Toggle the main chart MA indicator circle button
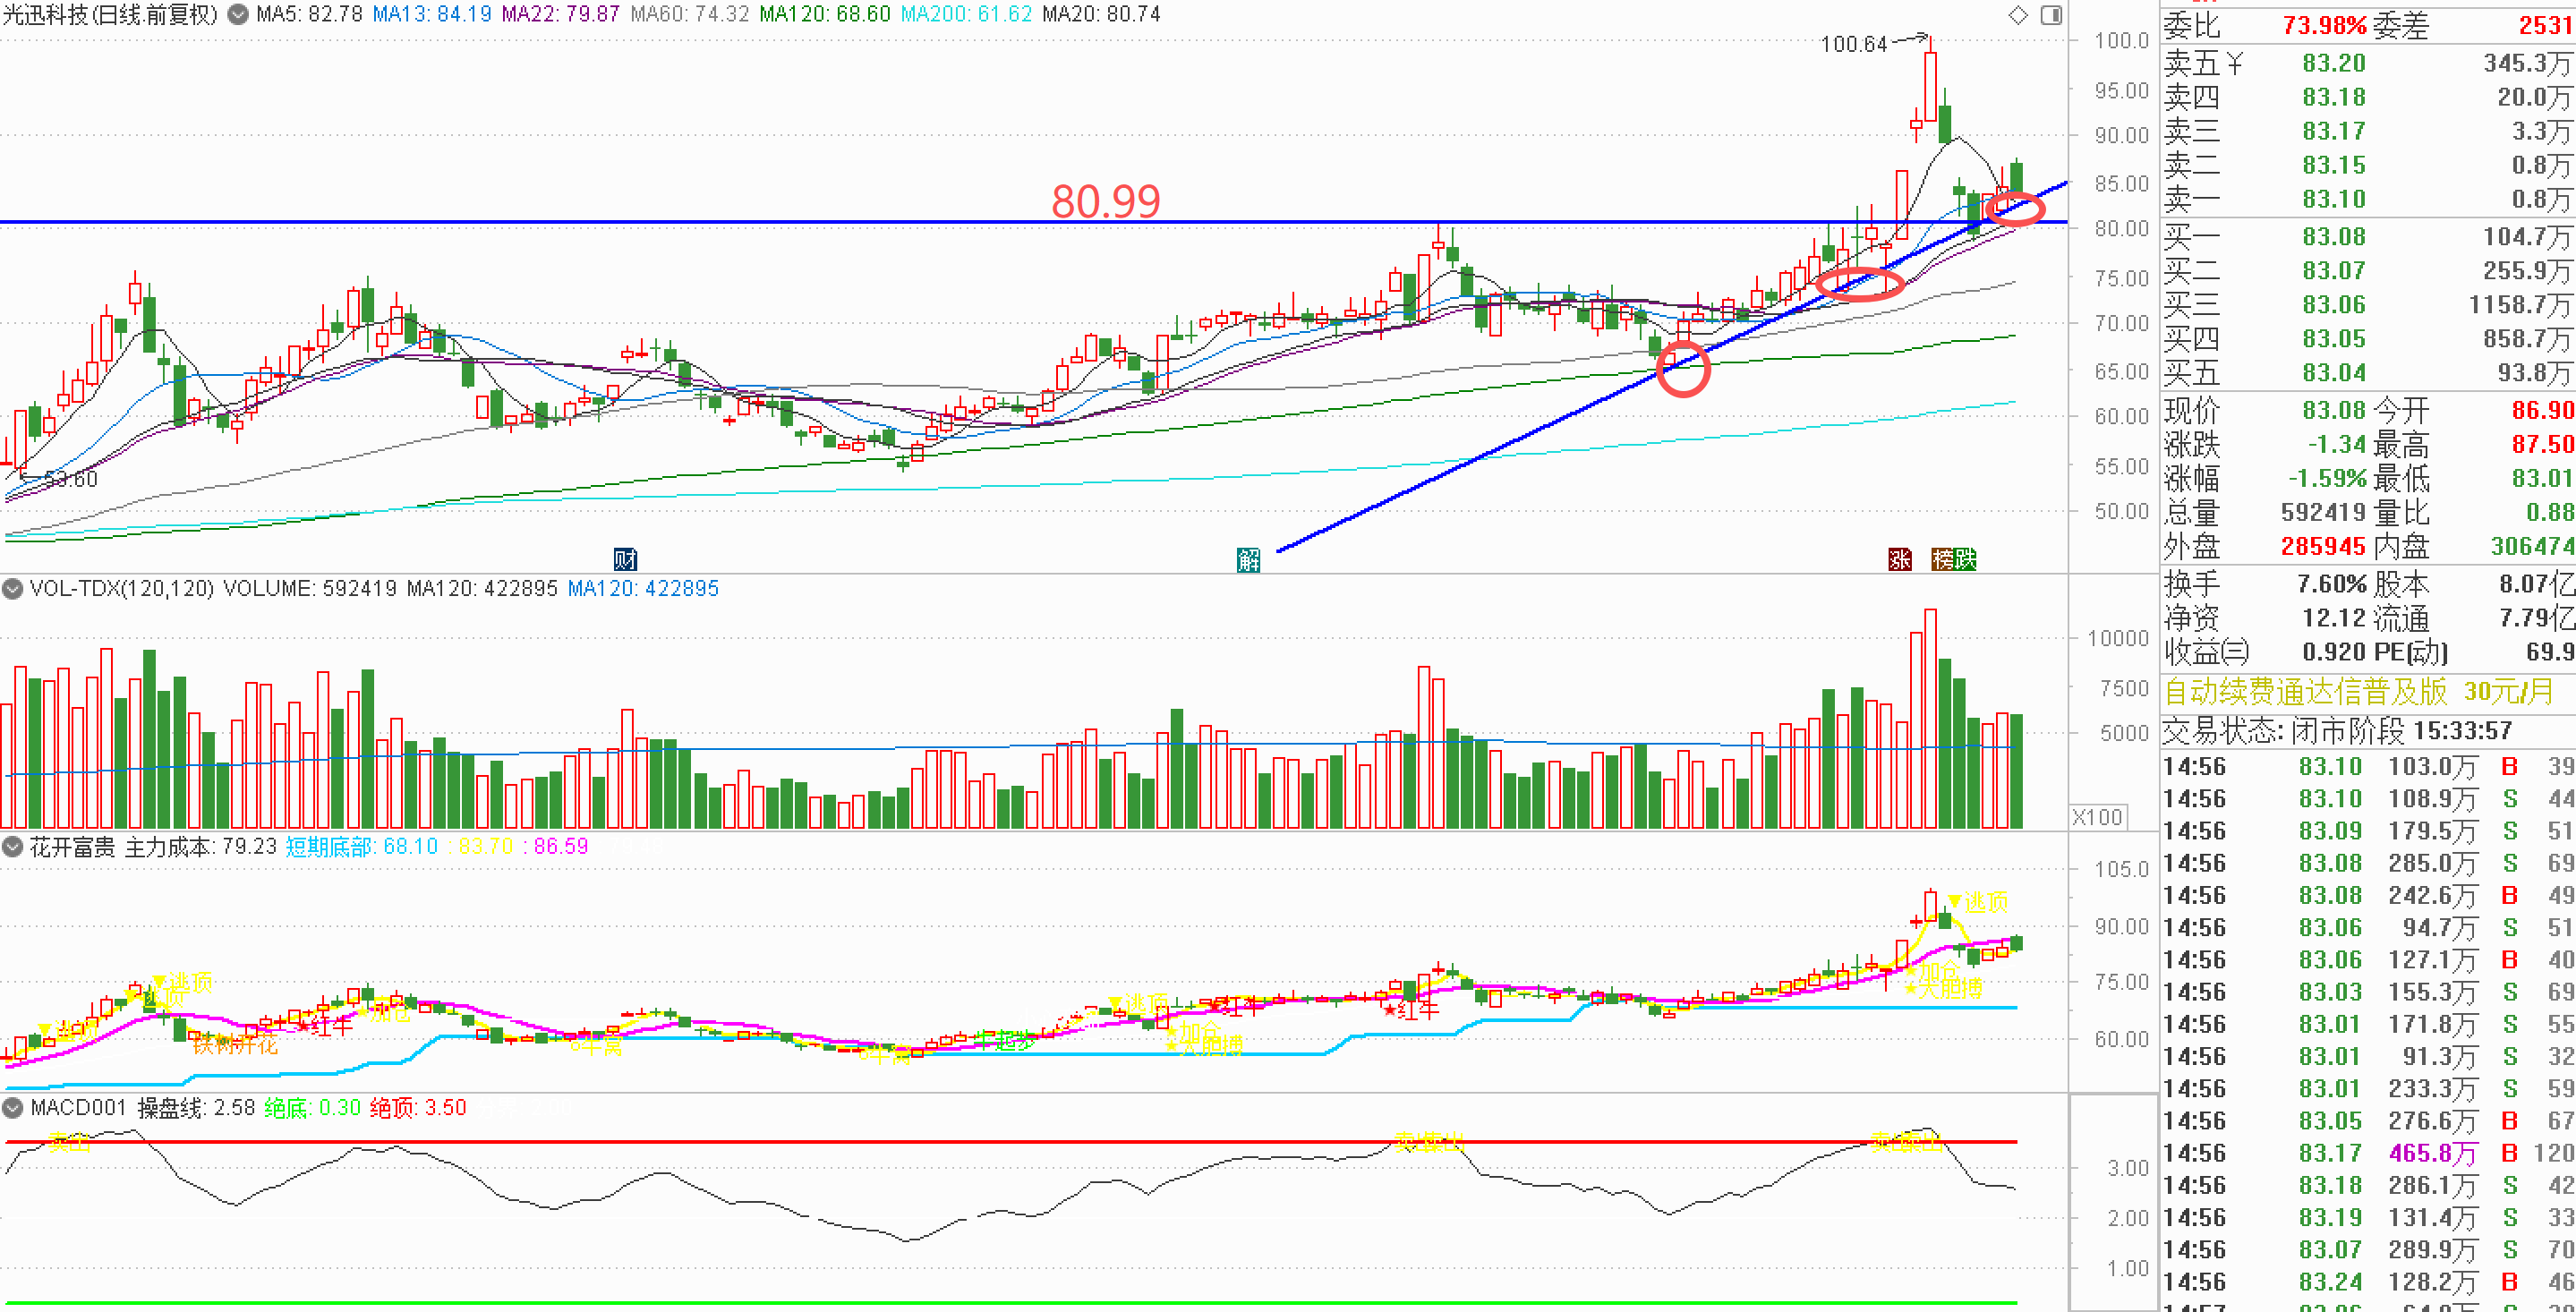This screenshot has height=1312, width=2576. tap(238, 15)
